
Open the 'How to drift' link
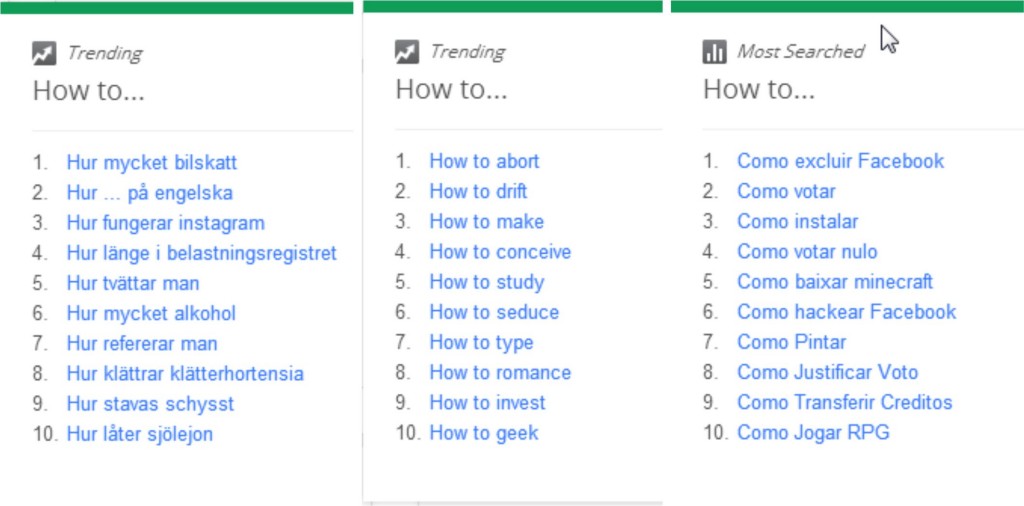[x=478, y=191]
